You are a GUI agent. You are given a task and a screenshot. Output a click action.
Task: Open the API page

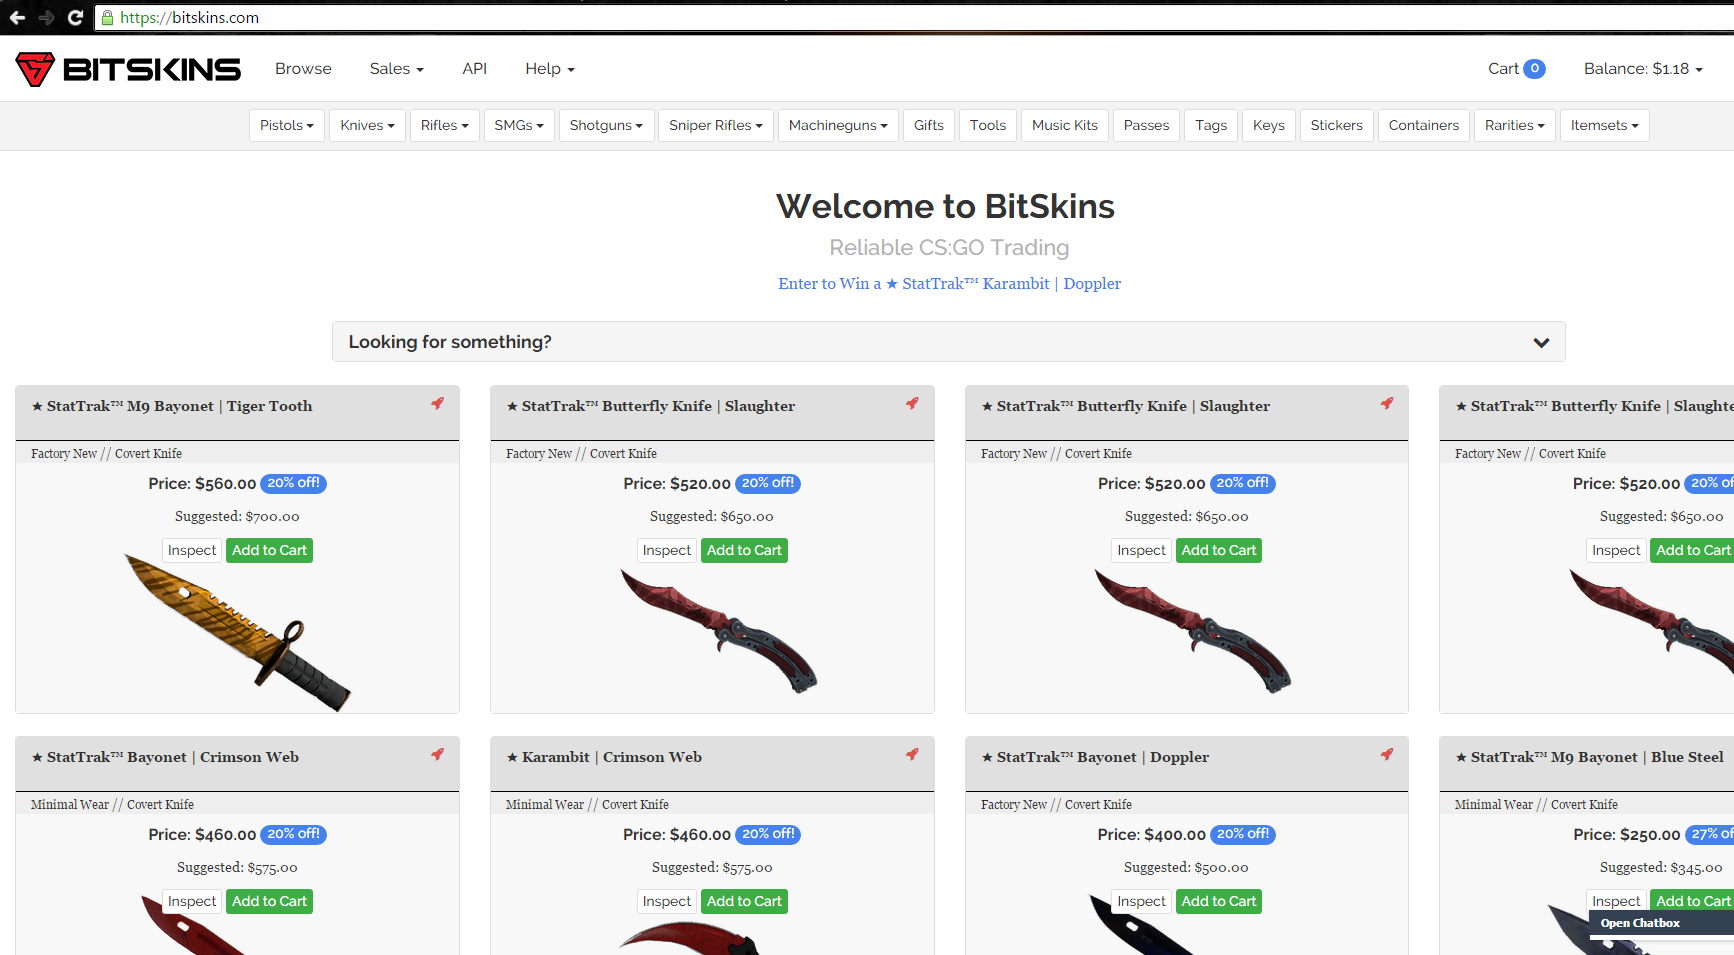tap(474, 69)
